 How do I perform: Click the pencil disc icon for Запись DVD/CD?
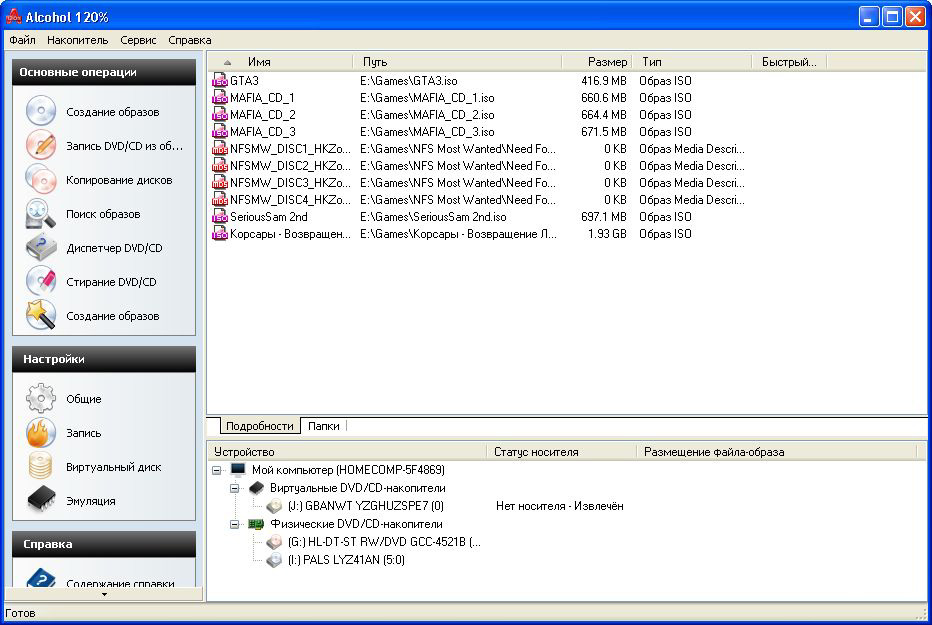(40, 145)
